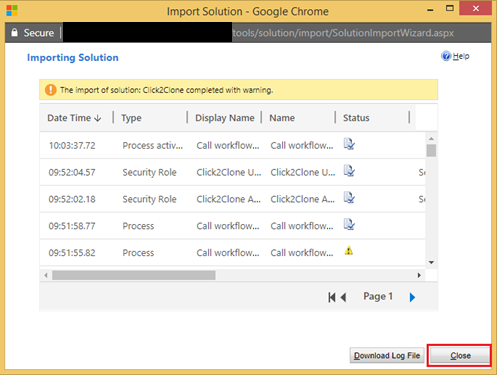The height and width of the screenshot is (376, 497).
Task: Click the Page 1 indicator
Action: pyautogui.click(x=378, y=296)
